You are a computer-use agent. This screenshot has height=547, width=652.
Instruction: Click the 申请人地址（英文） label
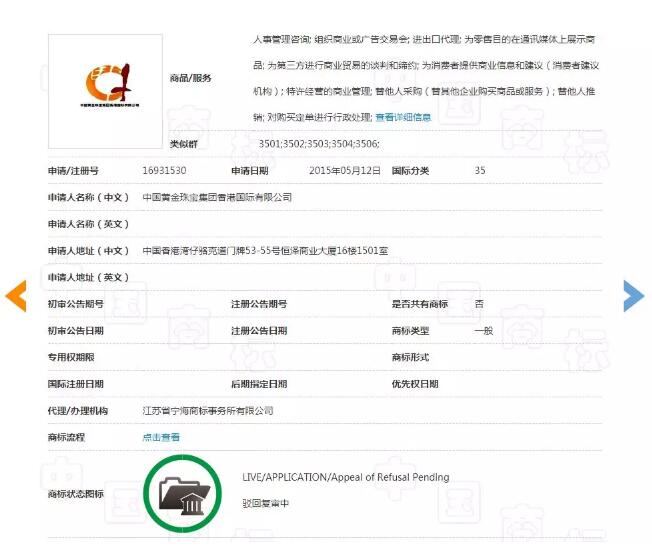88,277
